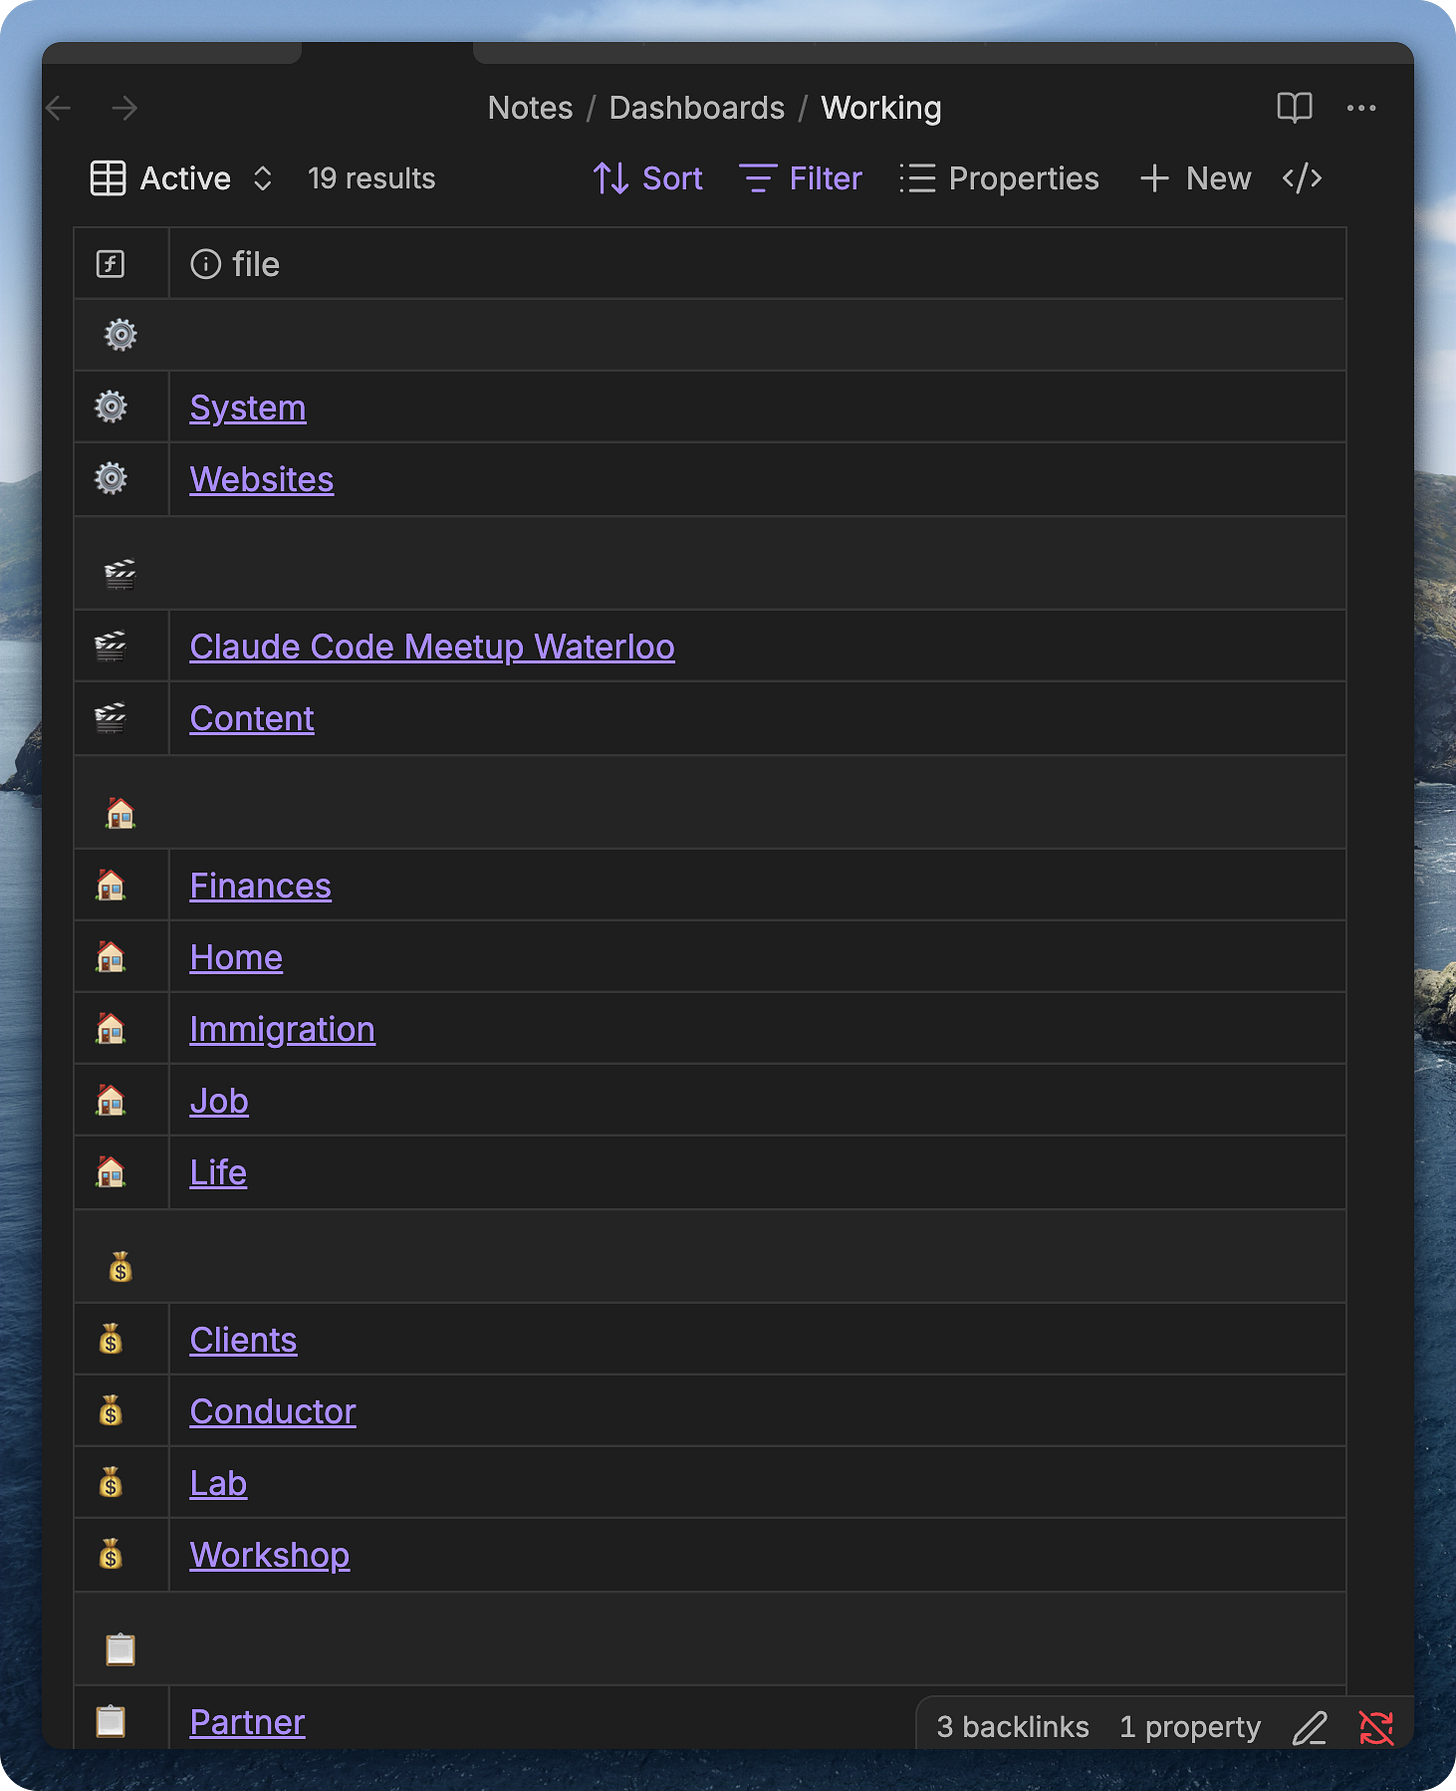The image size is (1456, 1791).
Task: Go back with the left arrow
Action: point(60,108)
